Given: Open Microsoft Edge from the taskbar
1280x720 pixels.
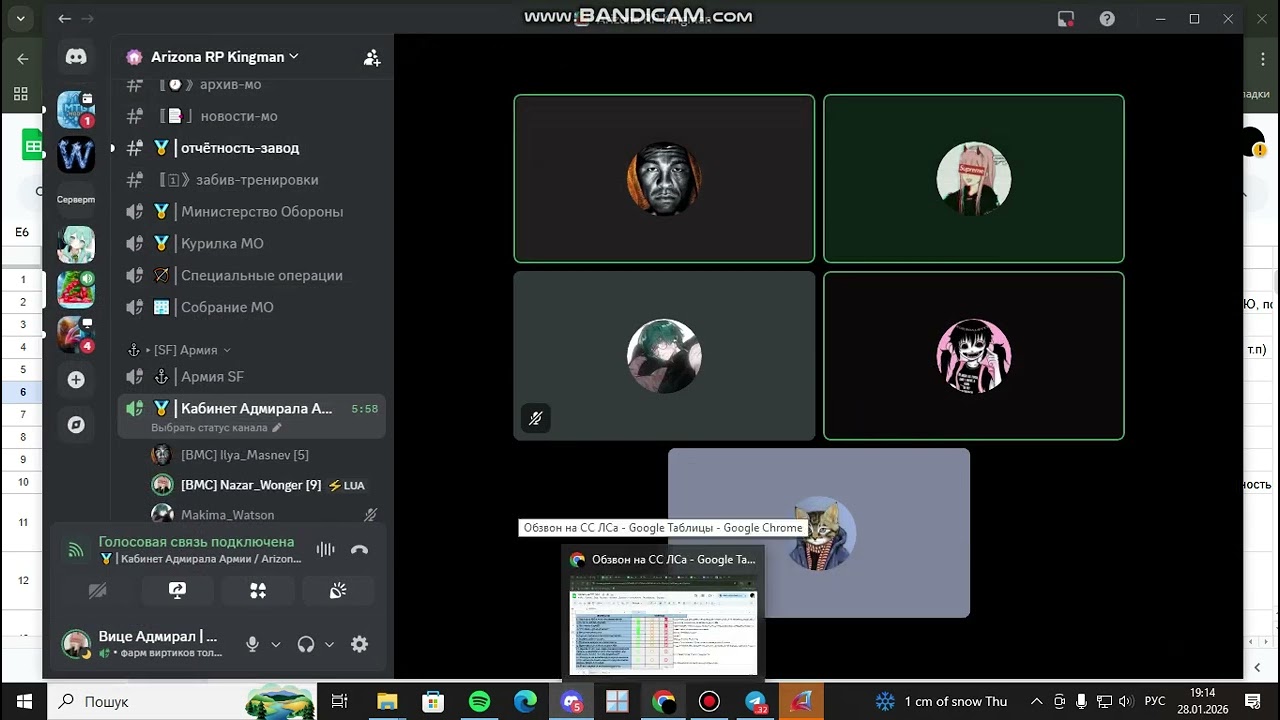Looking at the screenshot, I should click(525, 701).
